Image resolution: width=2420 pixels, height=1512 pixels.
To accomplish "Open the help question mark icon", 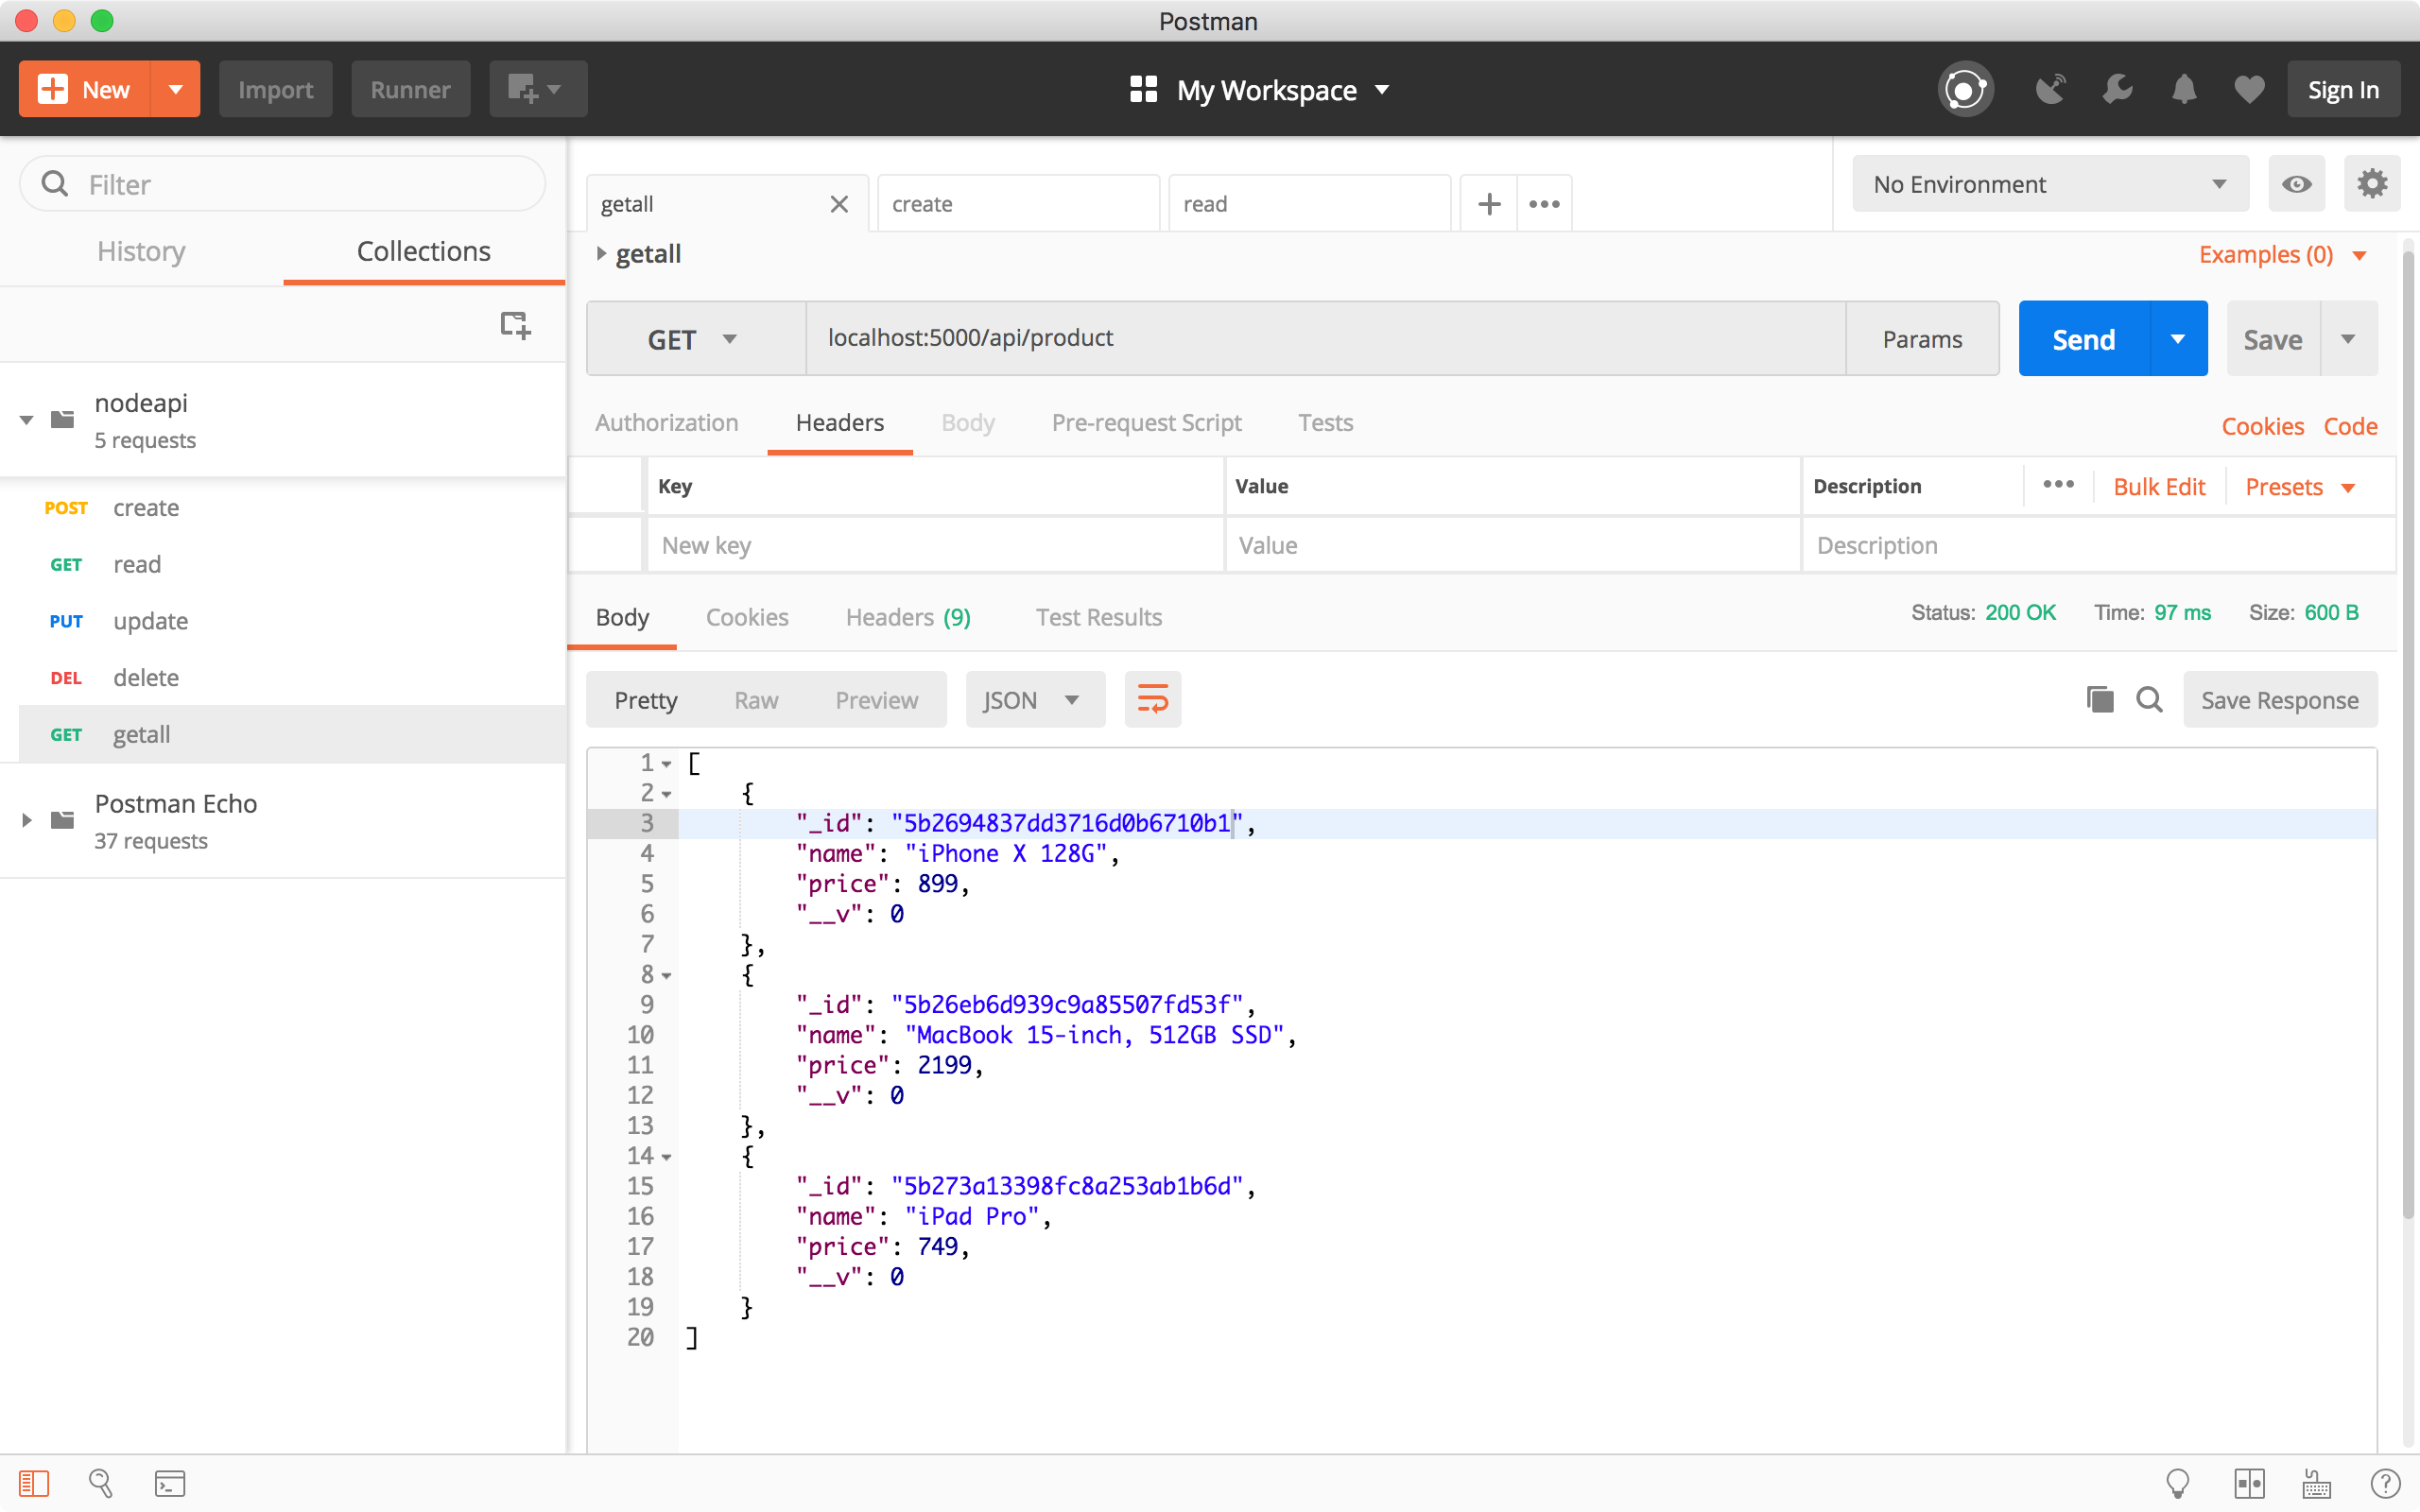I will pyautogui.click(x=2385, y=1484).
